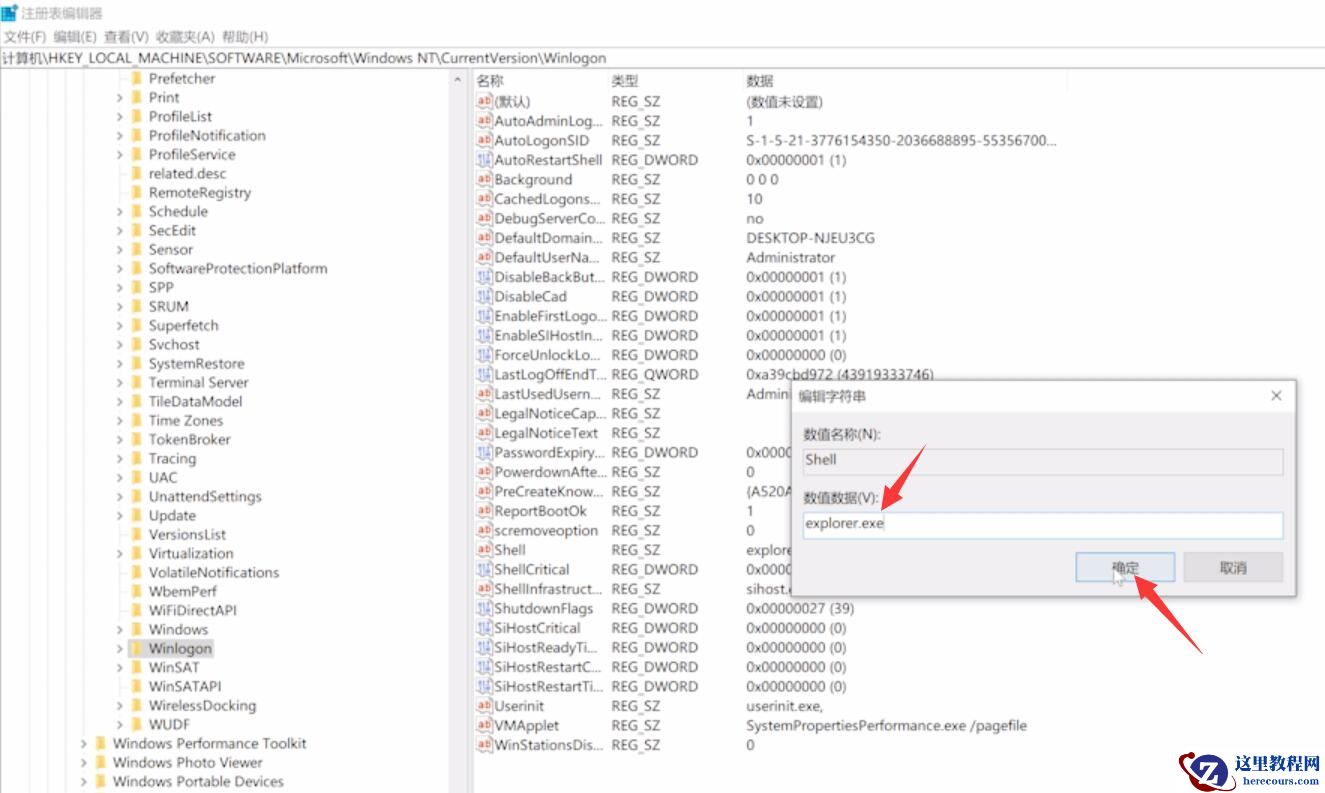Click the AutoAdminLog REG_SZ icon
The image size is (1325, 793).
484,121
